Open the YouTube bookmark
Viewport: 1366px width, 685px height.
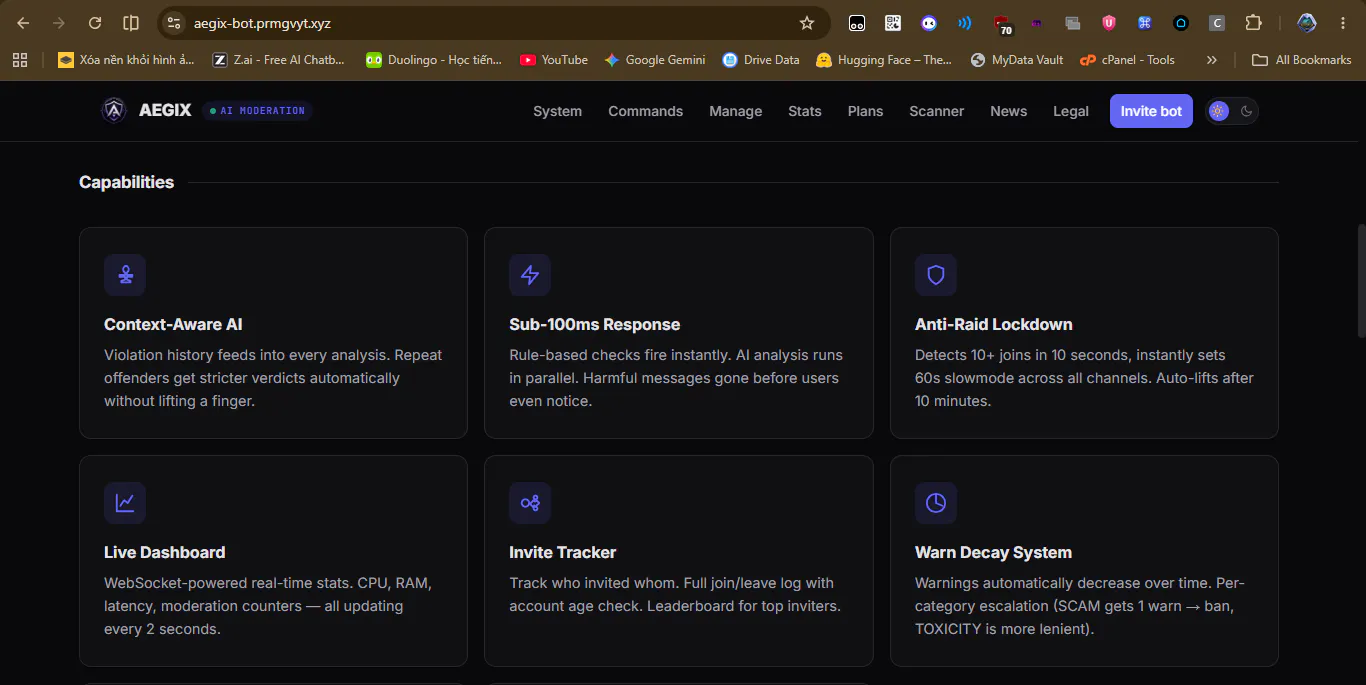pos(554,60)
